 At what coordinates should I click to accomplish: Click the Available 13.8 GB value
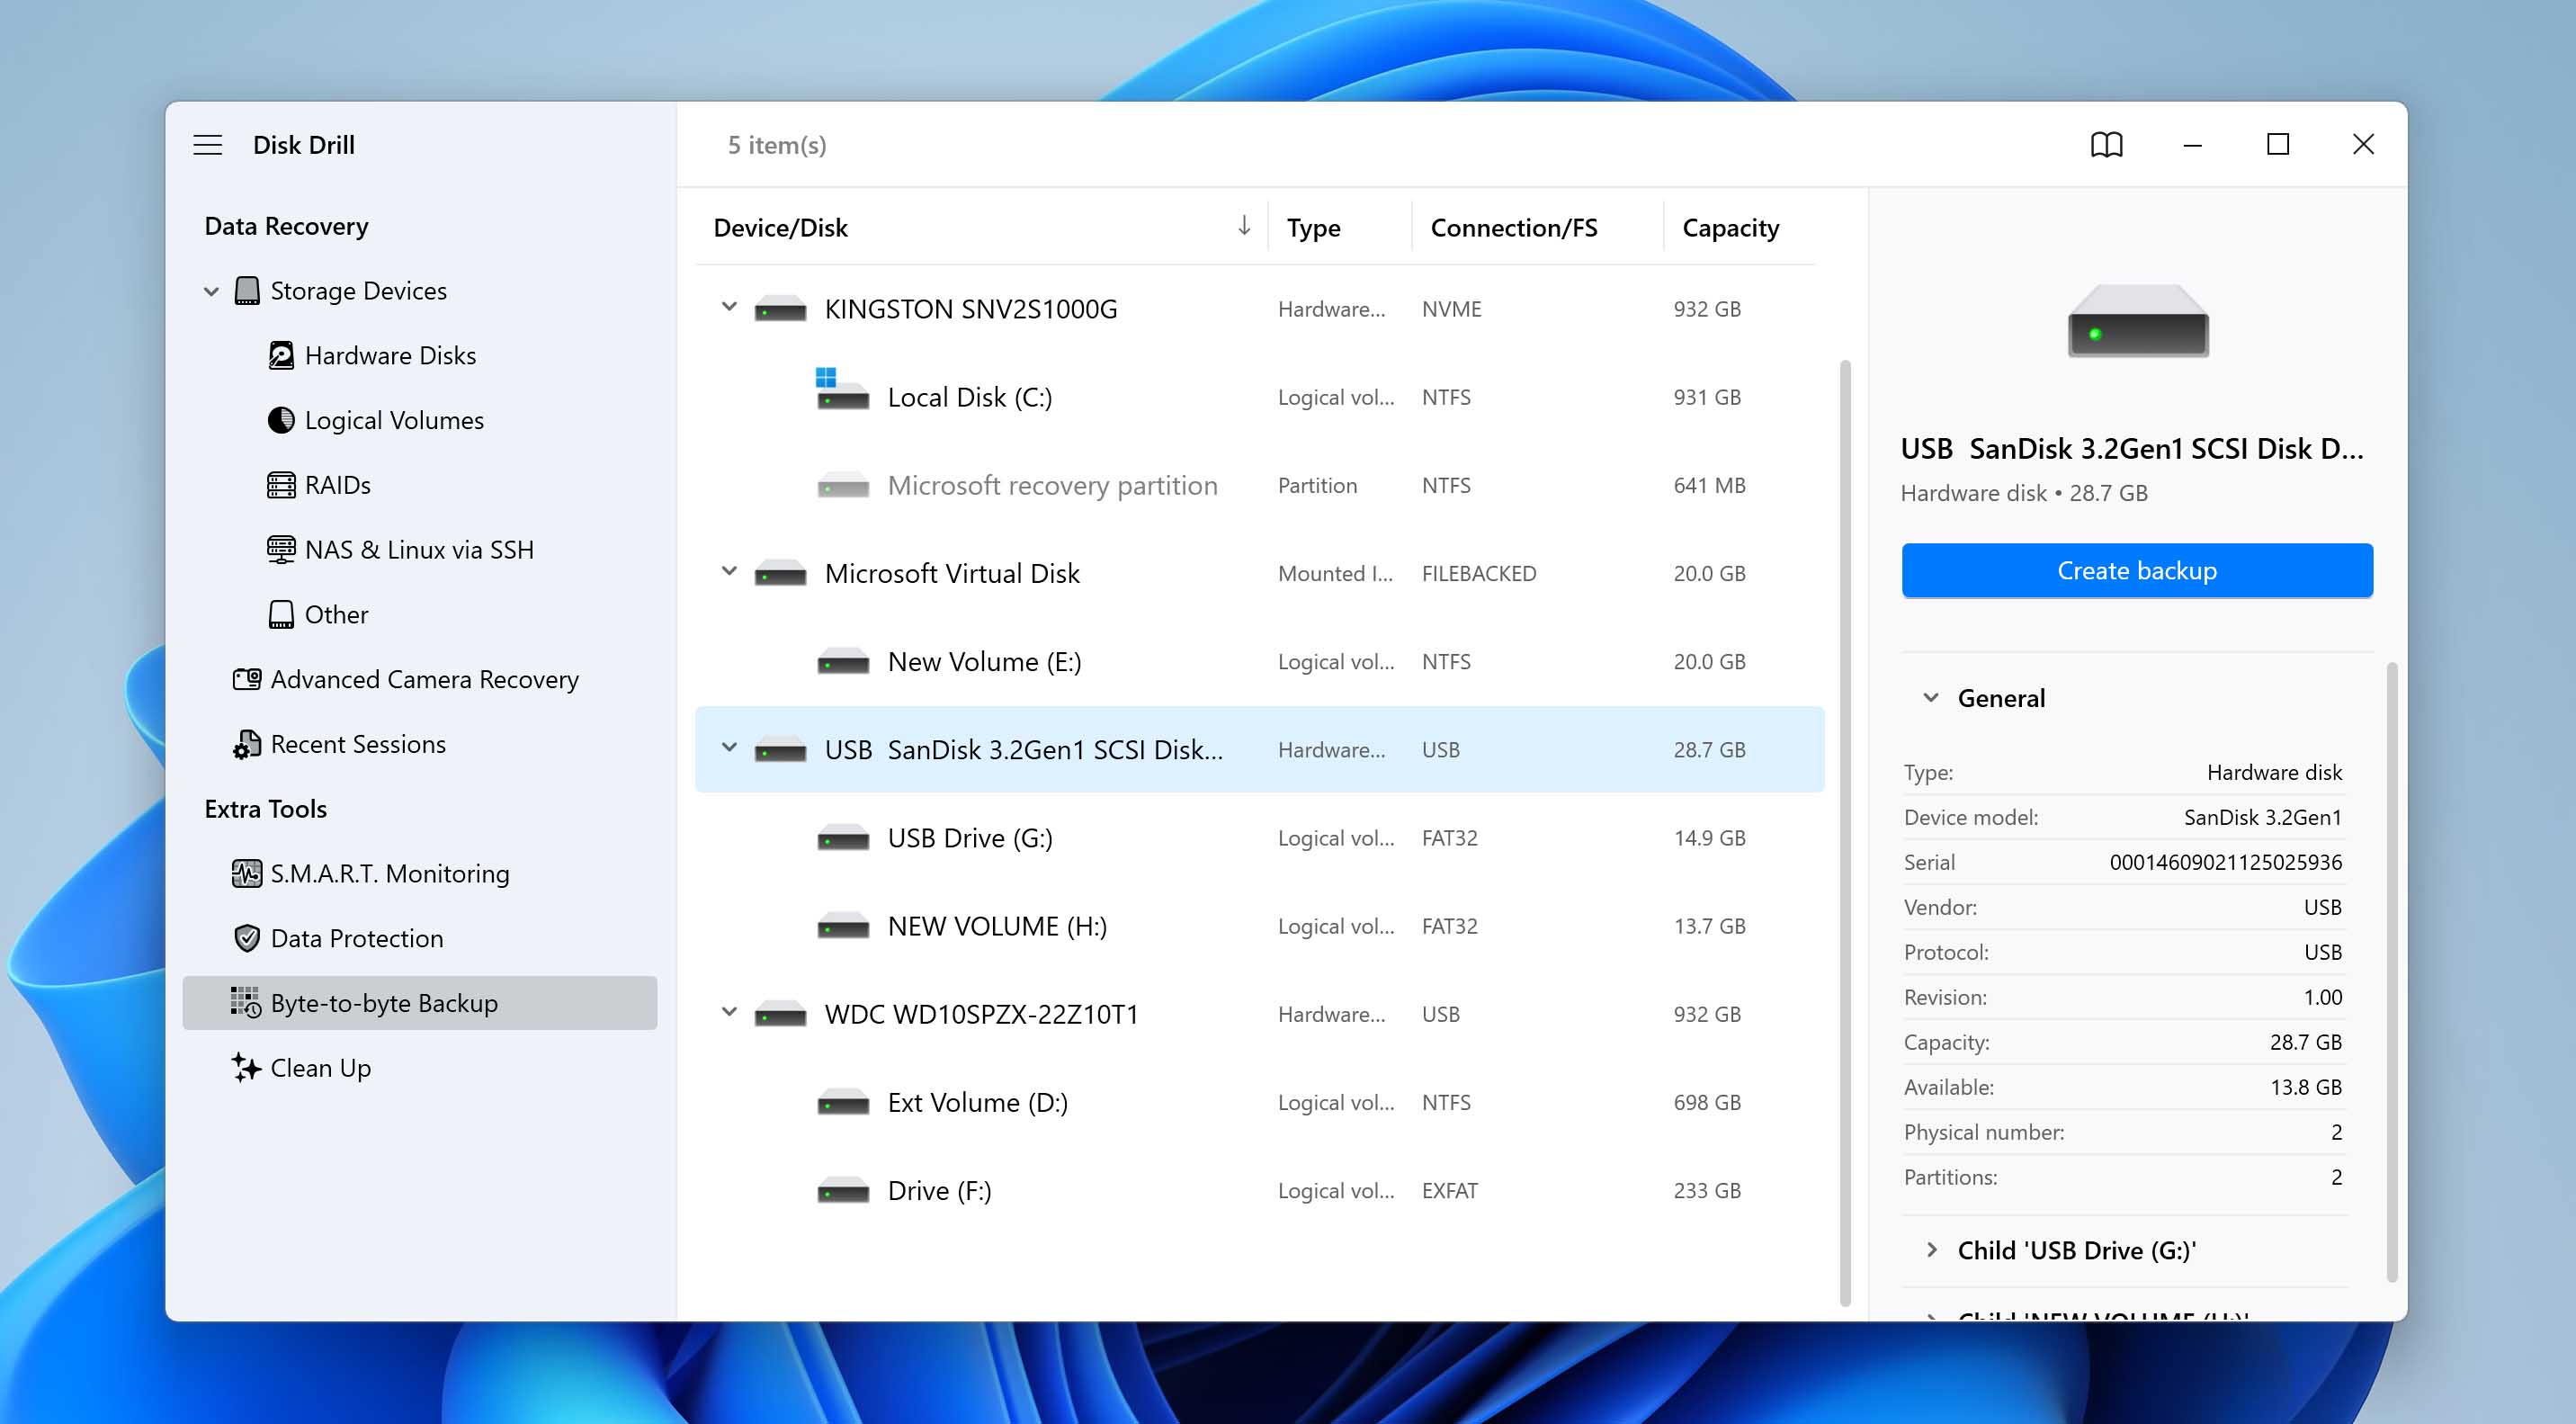(2305, 1086)
